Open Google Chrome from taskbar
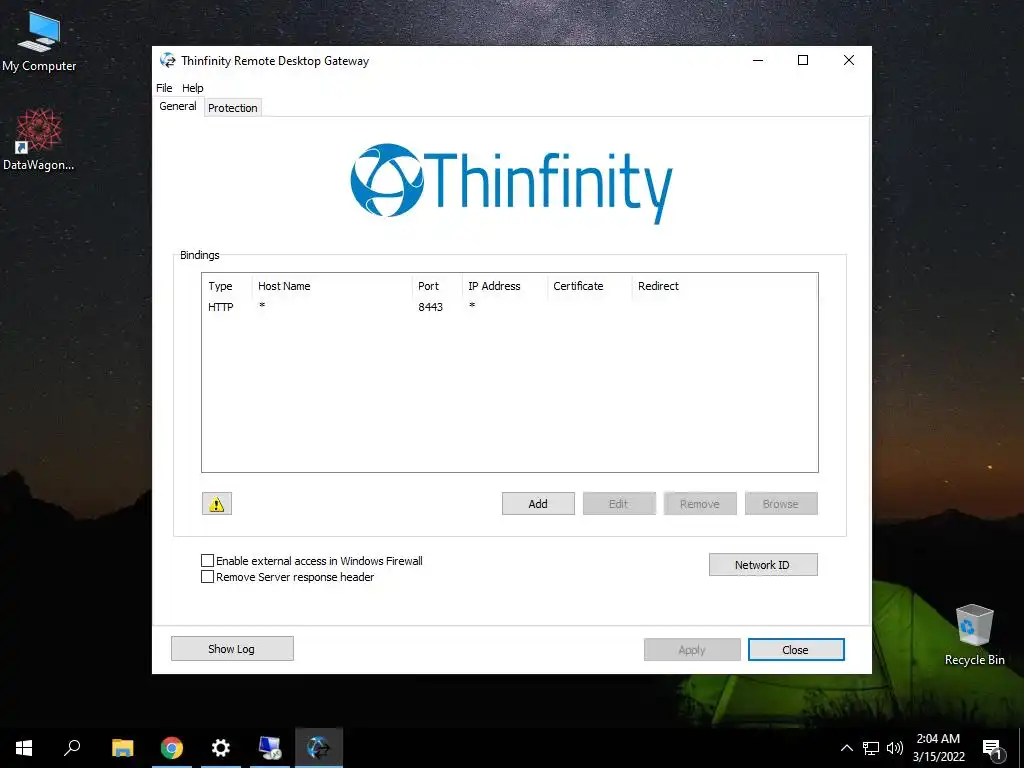1024x768 pixels. pos(172,748)
